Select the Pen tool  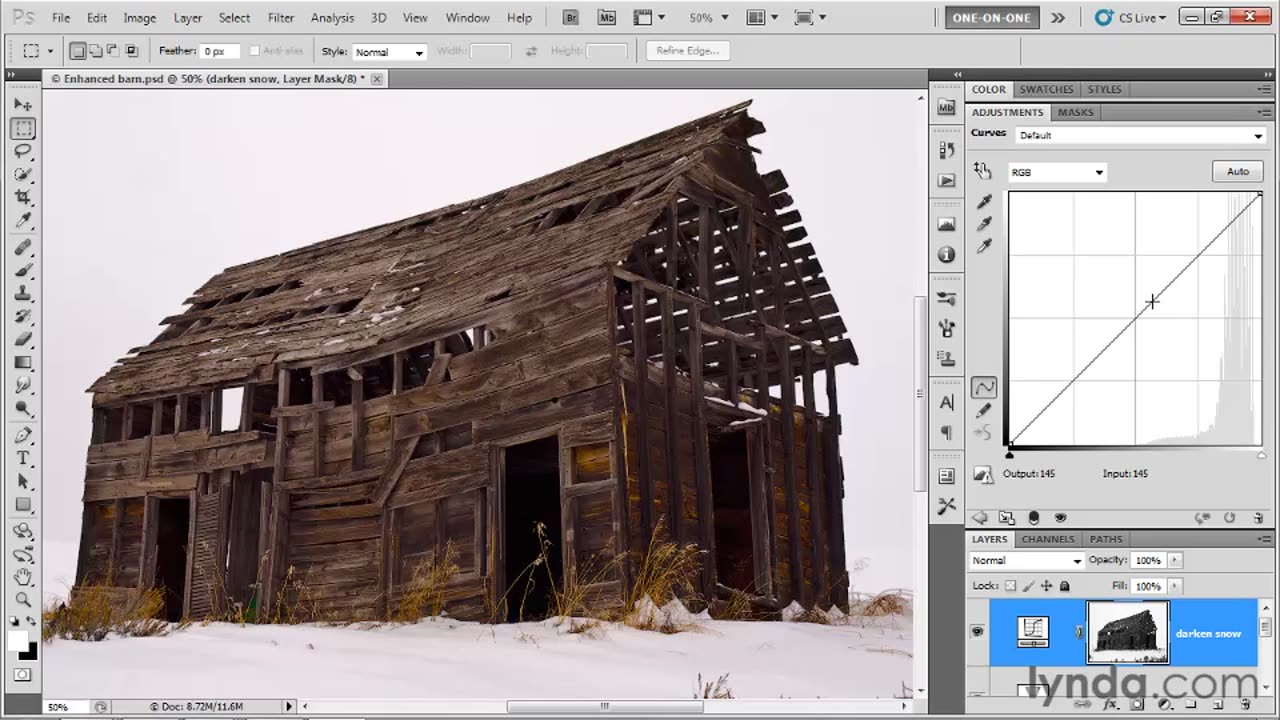pos(23,435)
